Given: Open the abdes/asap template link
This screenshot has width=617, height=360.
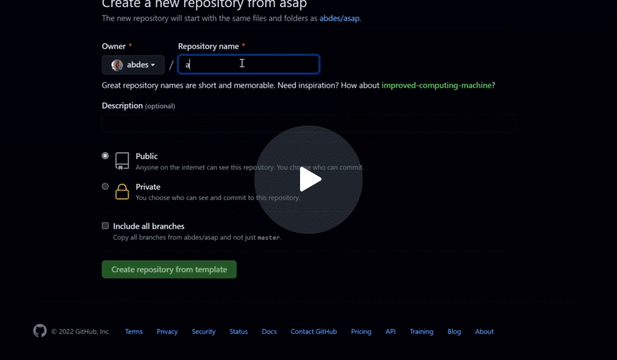Looking at the screenshot, I should point(339,18).
